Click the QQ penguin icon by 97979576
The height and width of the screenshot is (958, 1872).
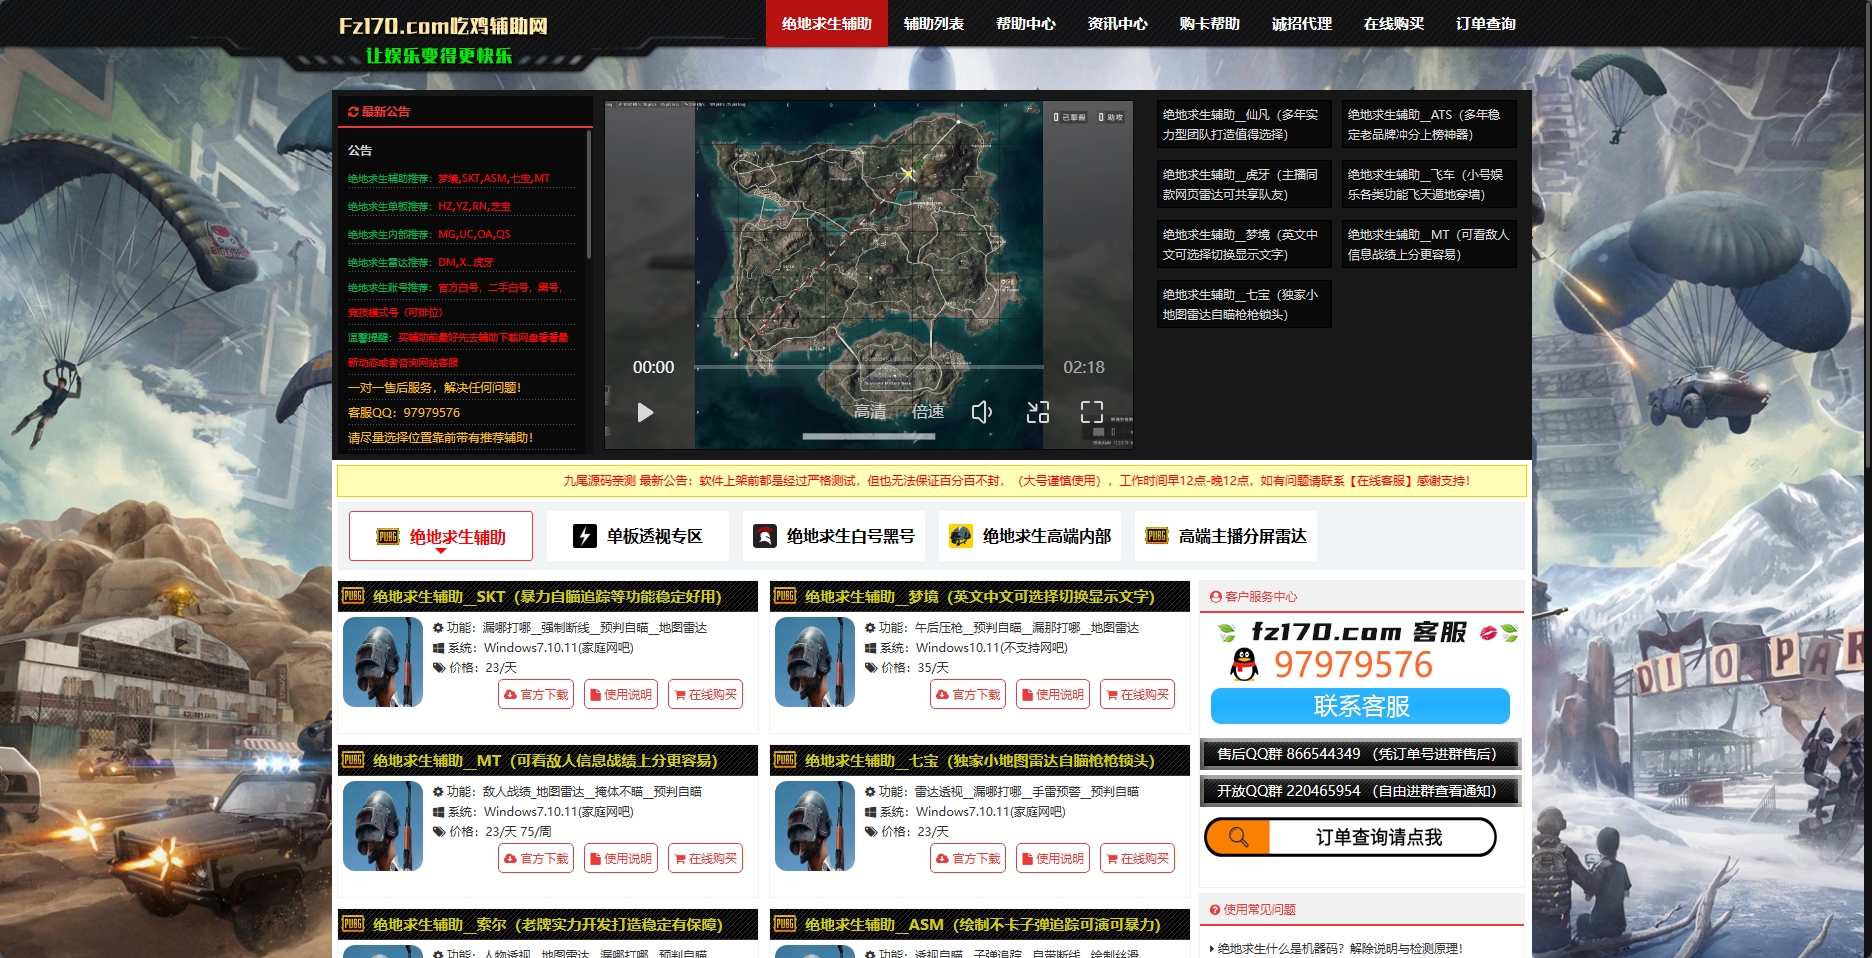[x=1244, y=664]
